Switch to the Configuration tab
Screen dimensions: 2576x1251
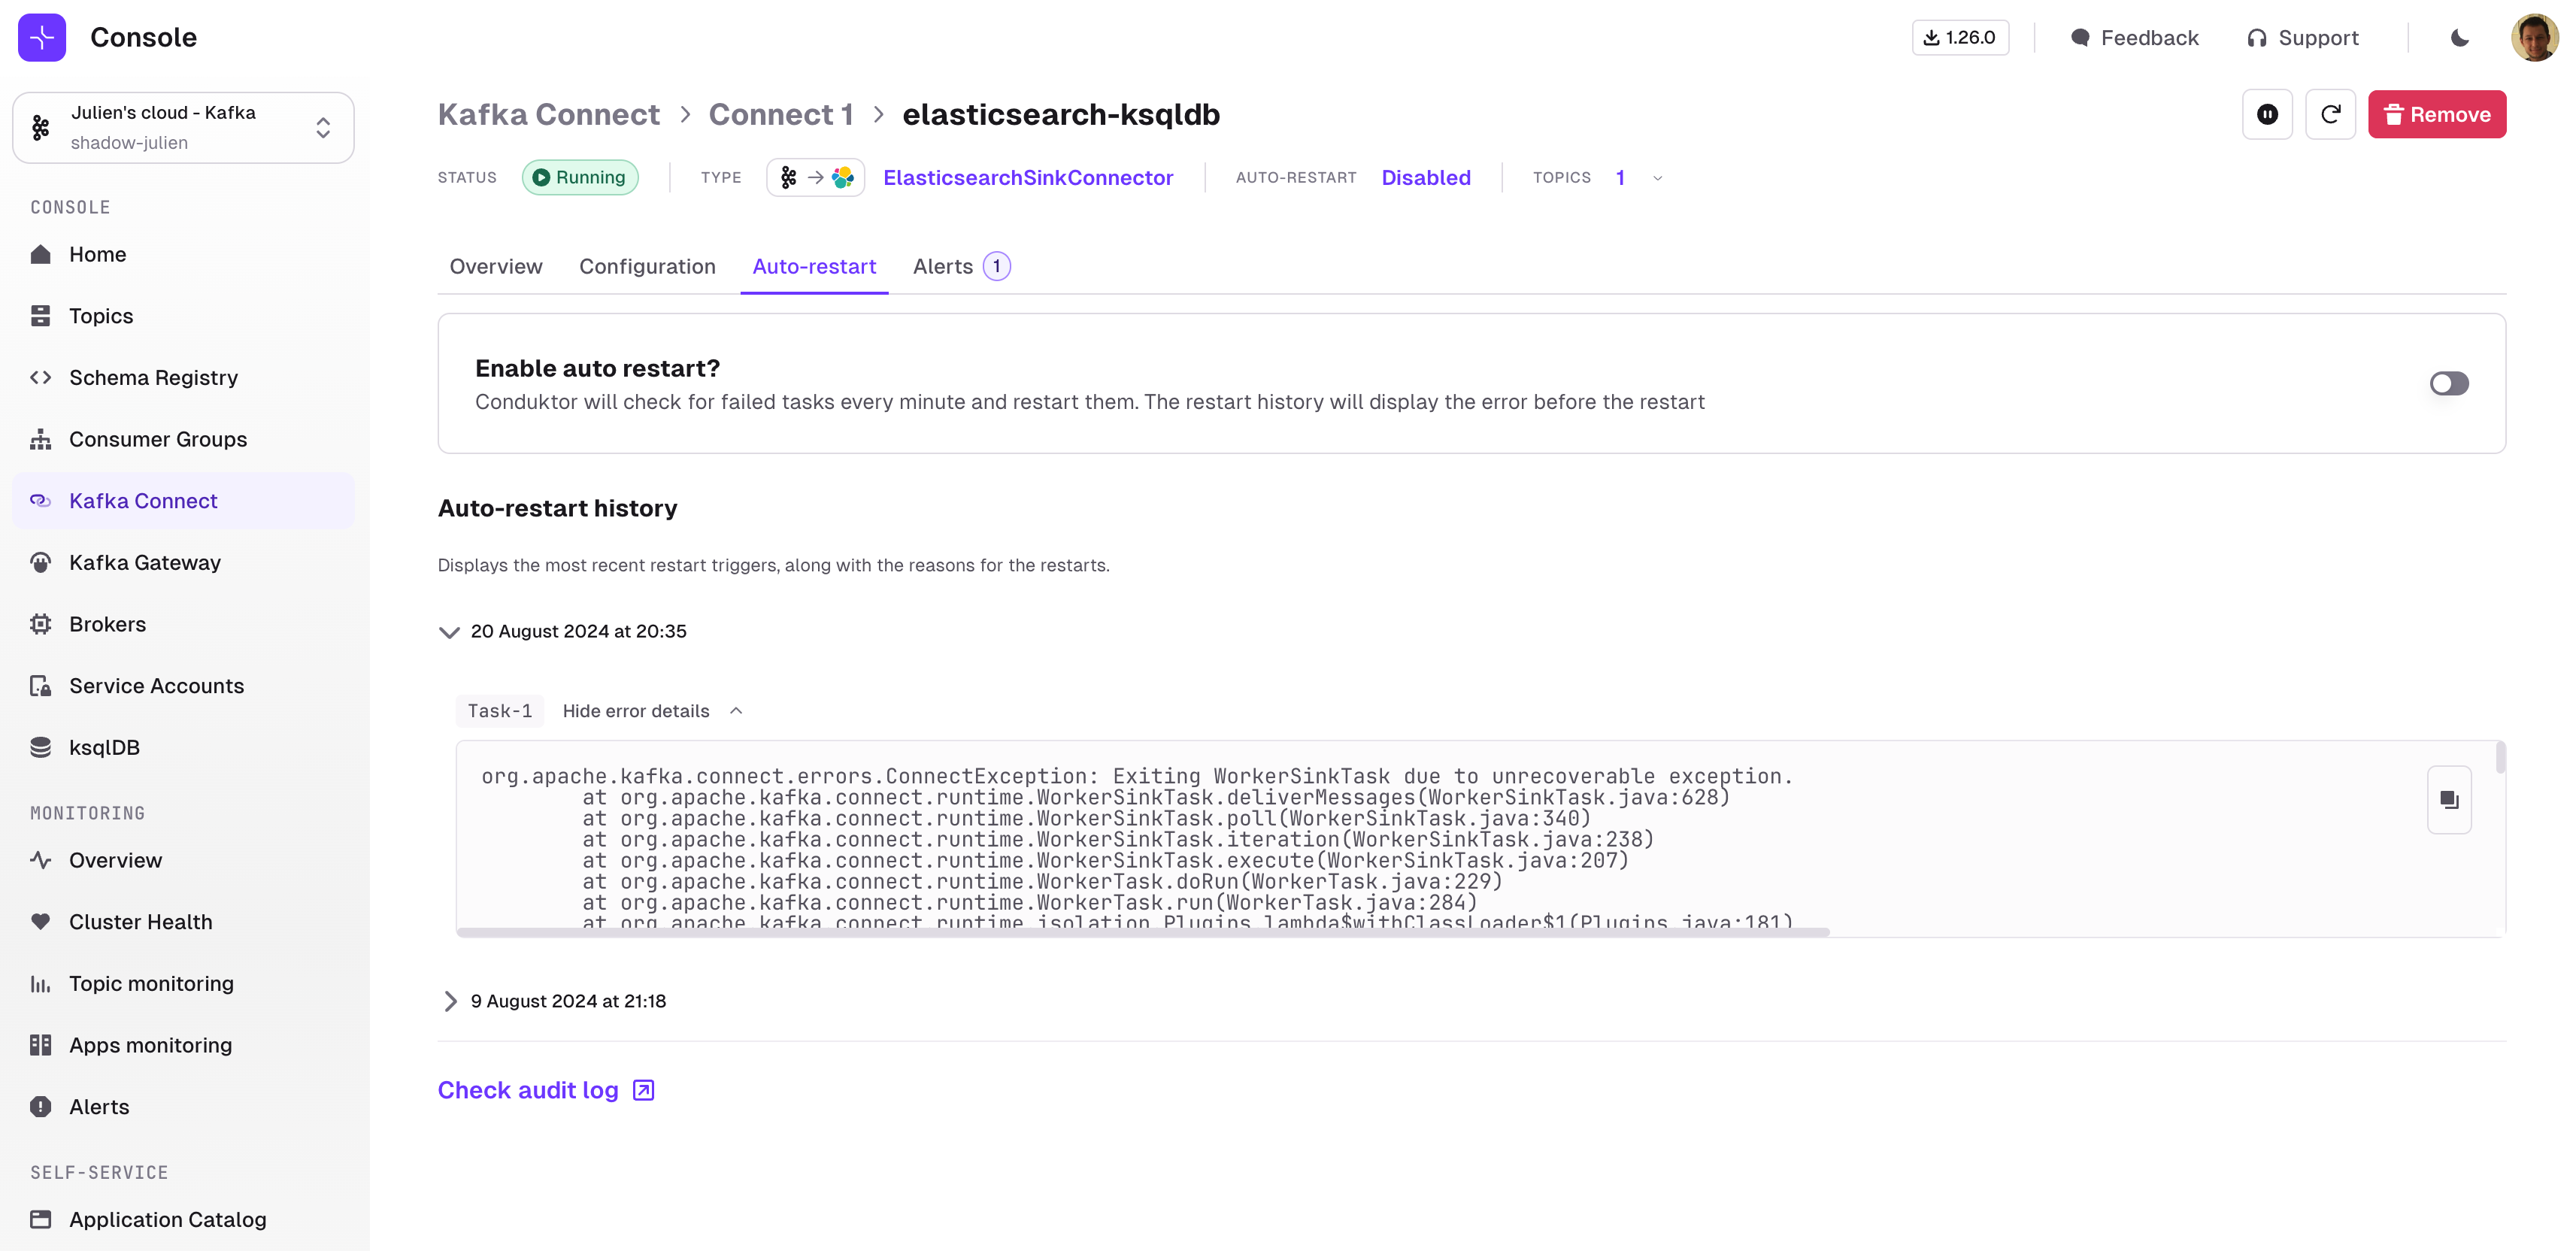click(647, 266)
